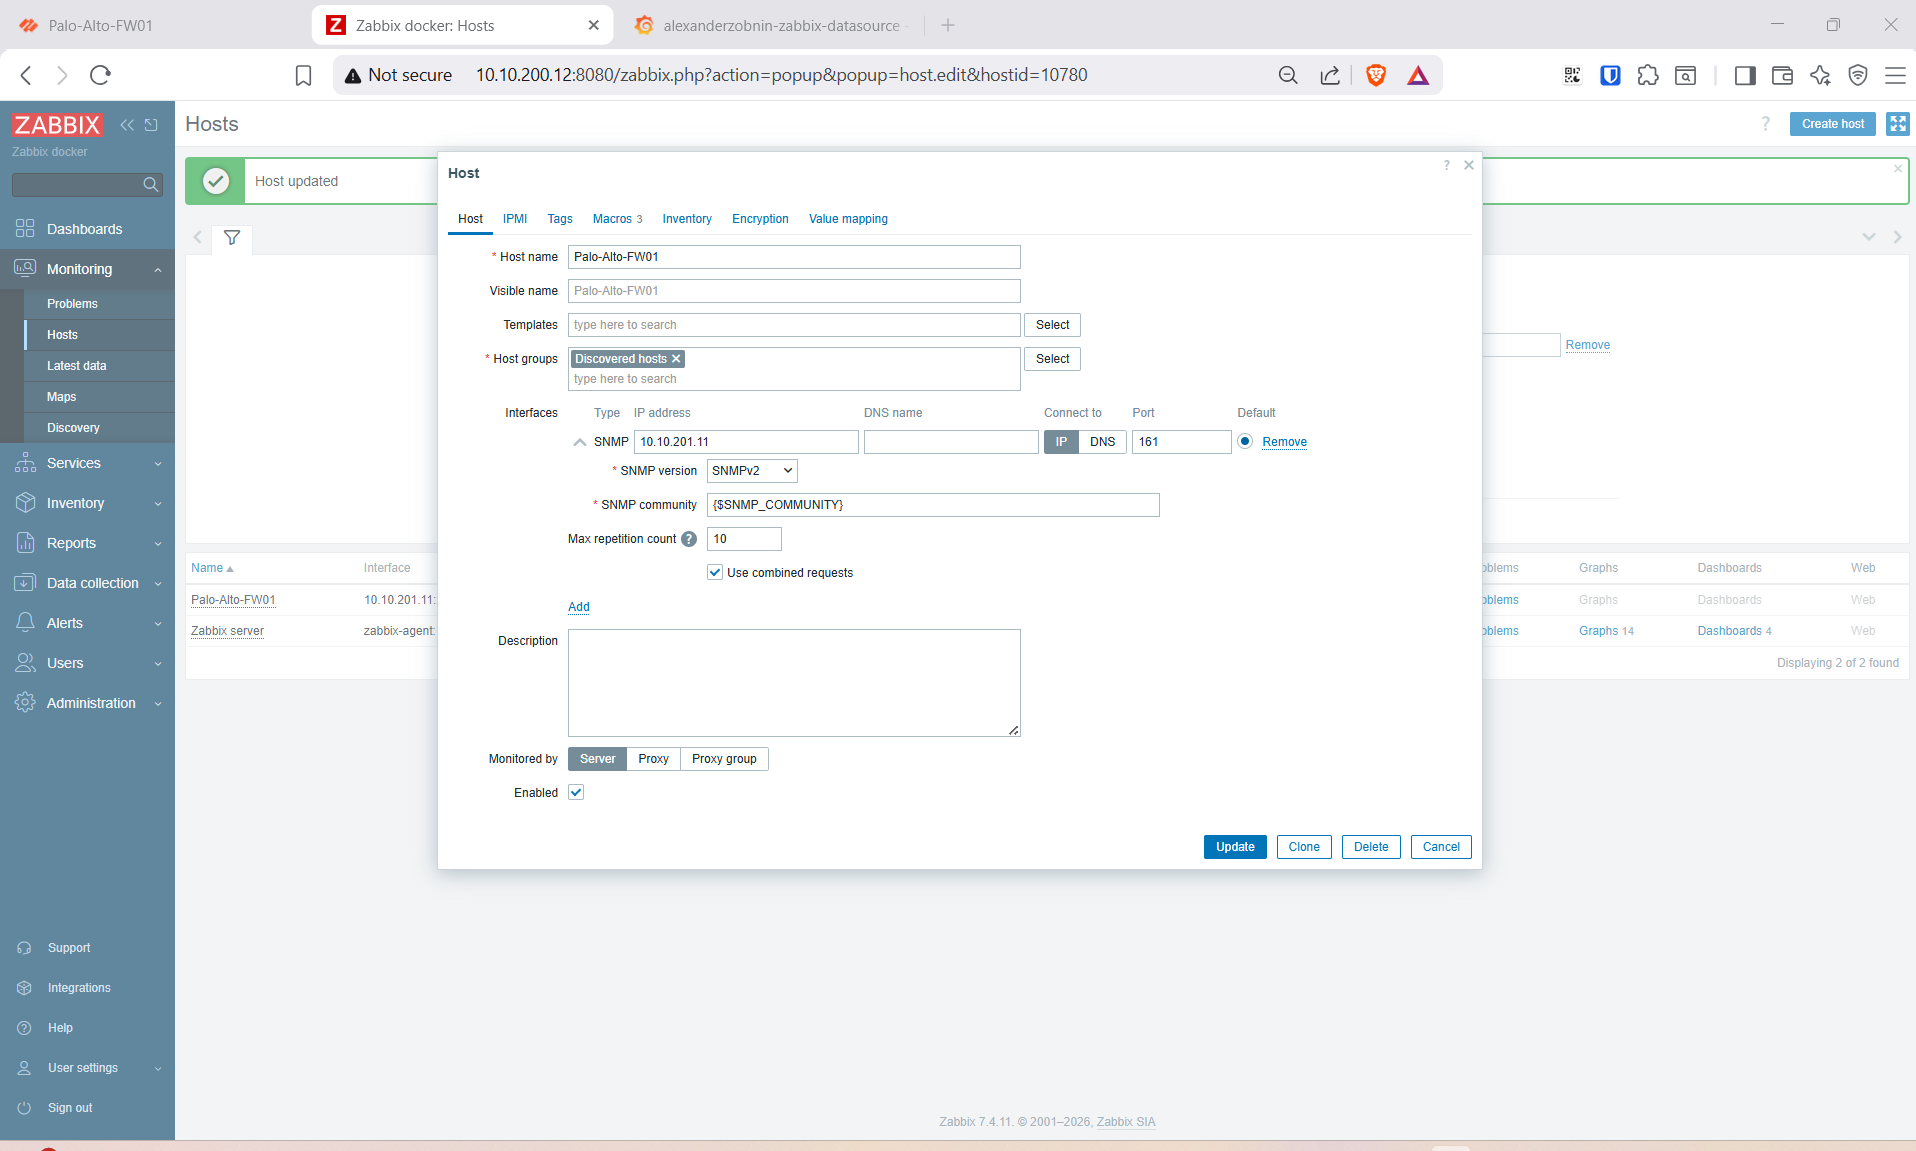The image size is (1916, 1151).
Task: Expand the Services sidebar menu
Action: click(87, 463)
